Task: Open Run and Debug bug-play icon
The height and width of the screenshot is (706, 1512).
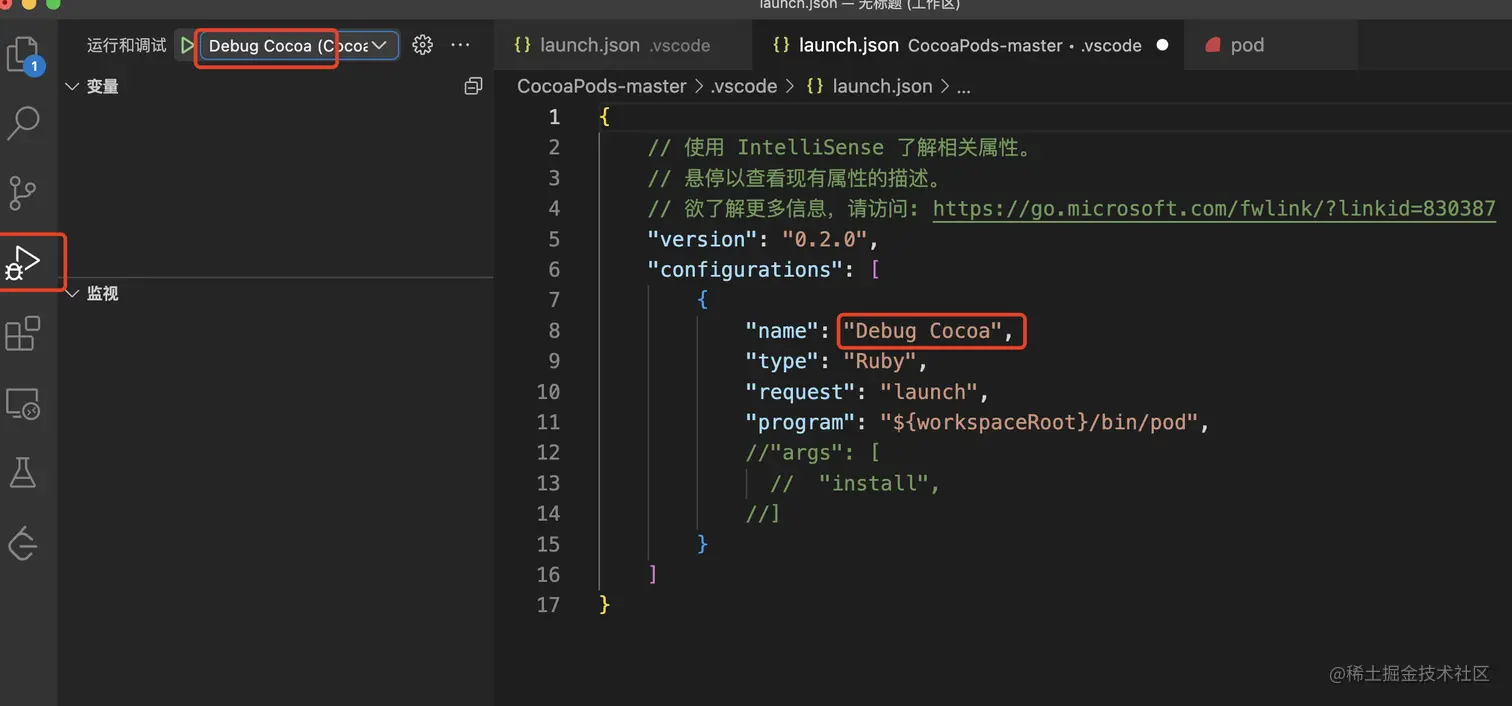Action: [24, 263]
